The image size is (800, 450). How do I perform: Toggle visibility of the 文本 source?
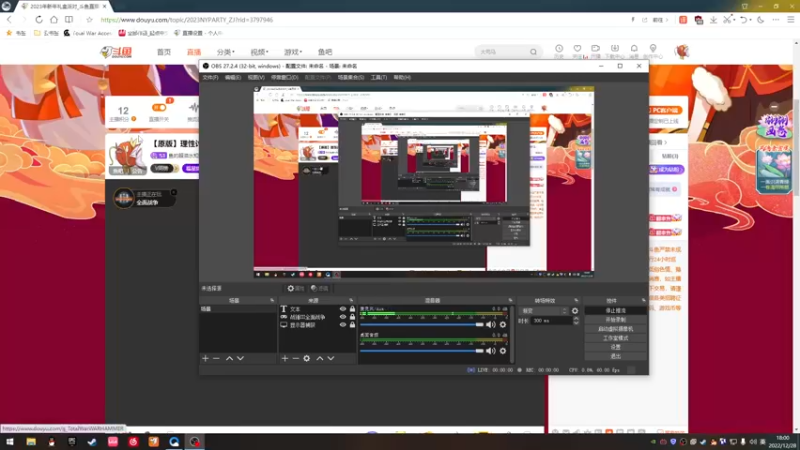click(343, 309)
